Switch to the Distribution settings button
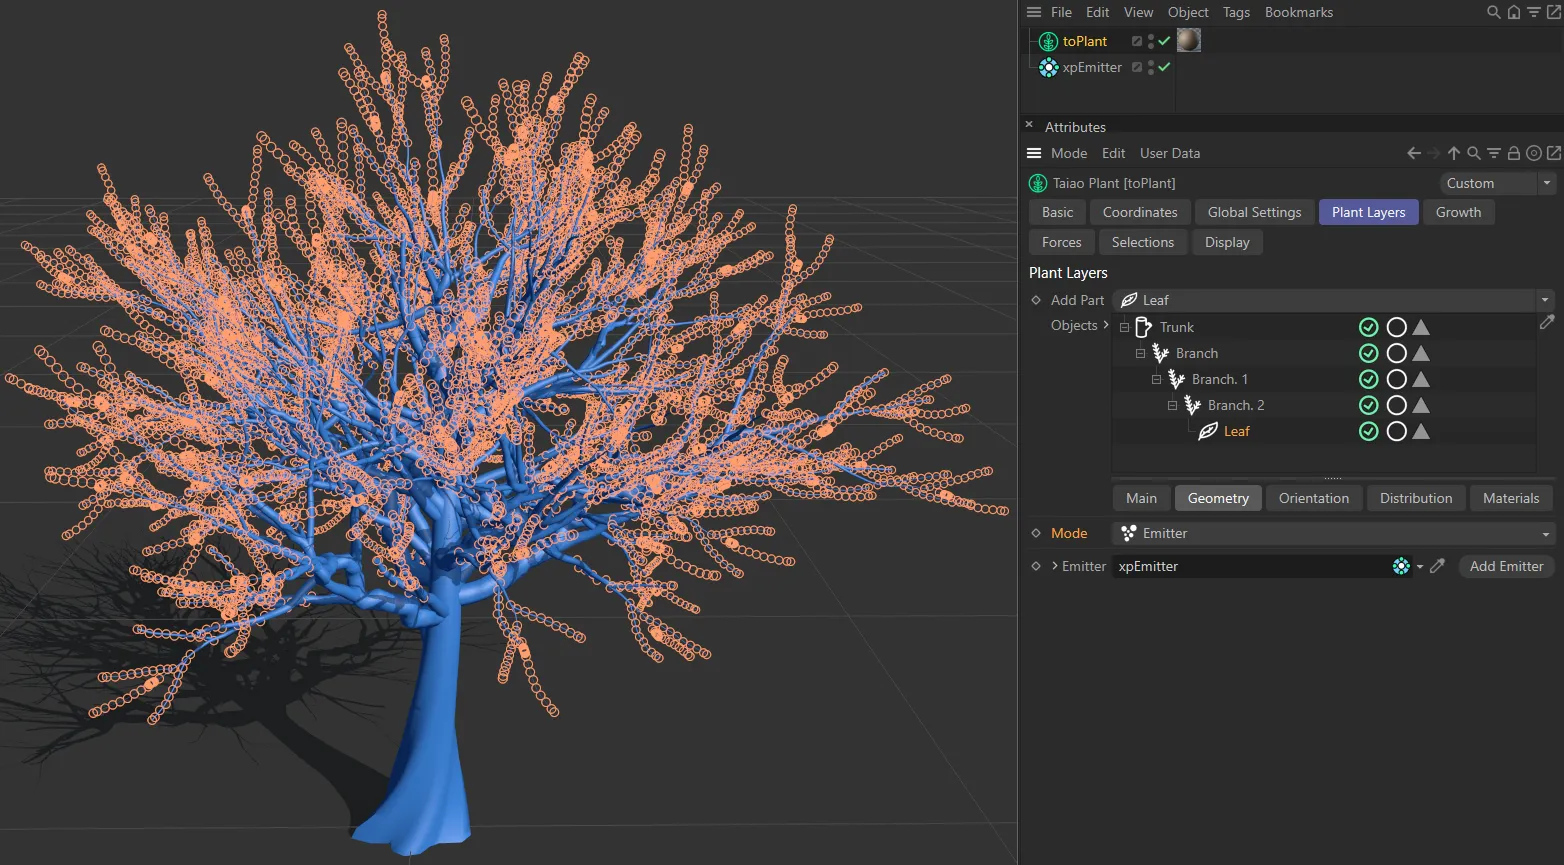This screenshot has height=865, width=1564. [1415, 497]
